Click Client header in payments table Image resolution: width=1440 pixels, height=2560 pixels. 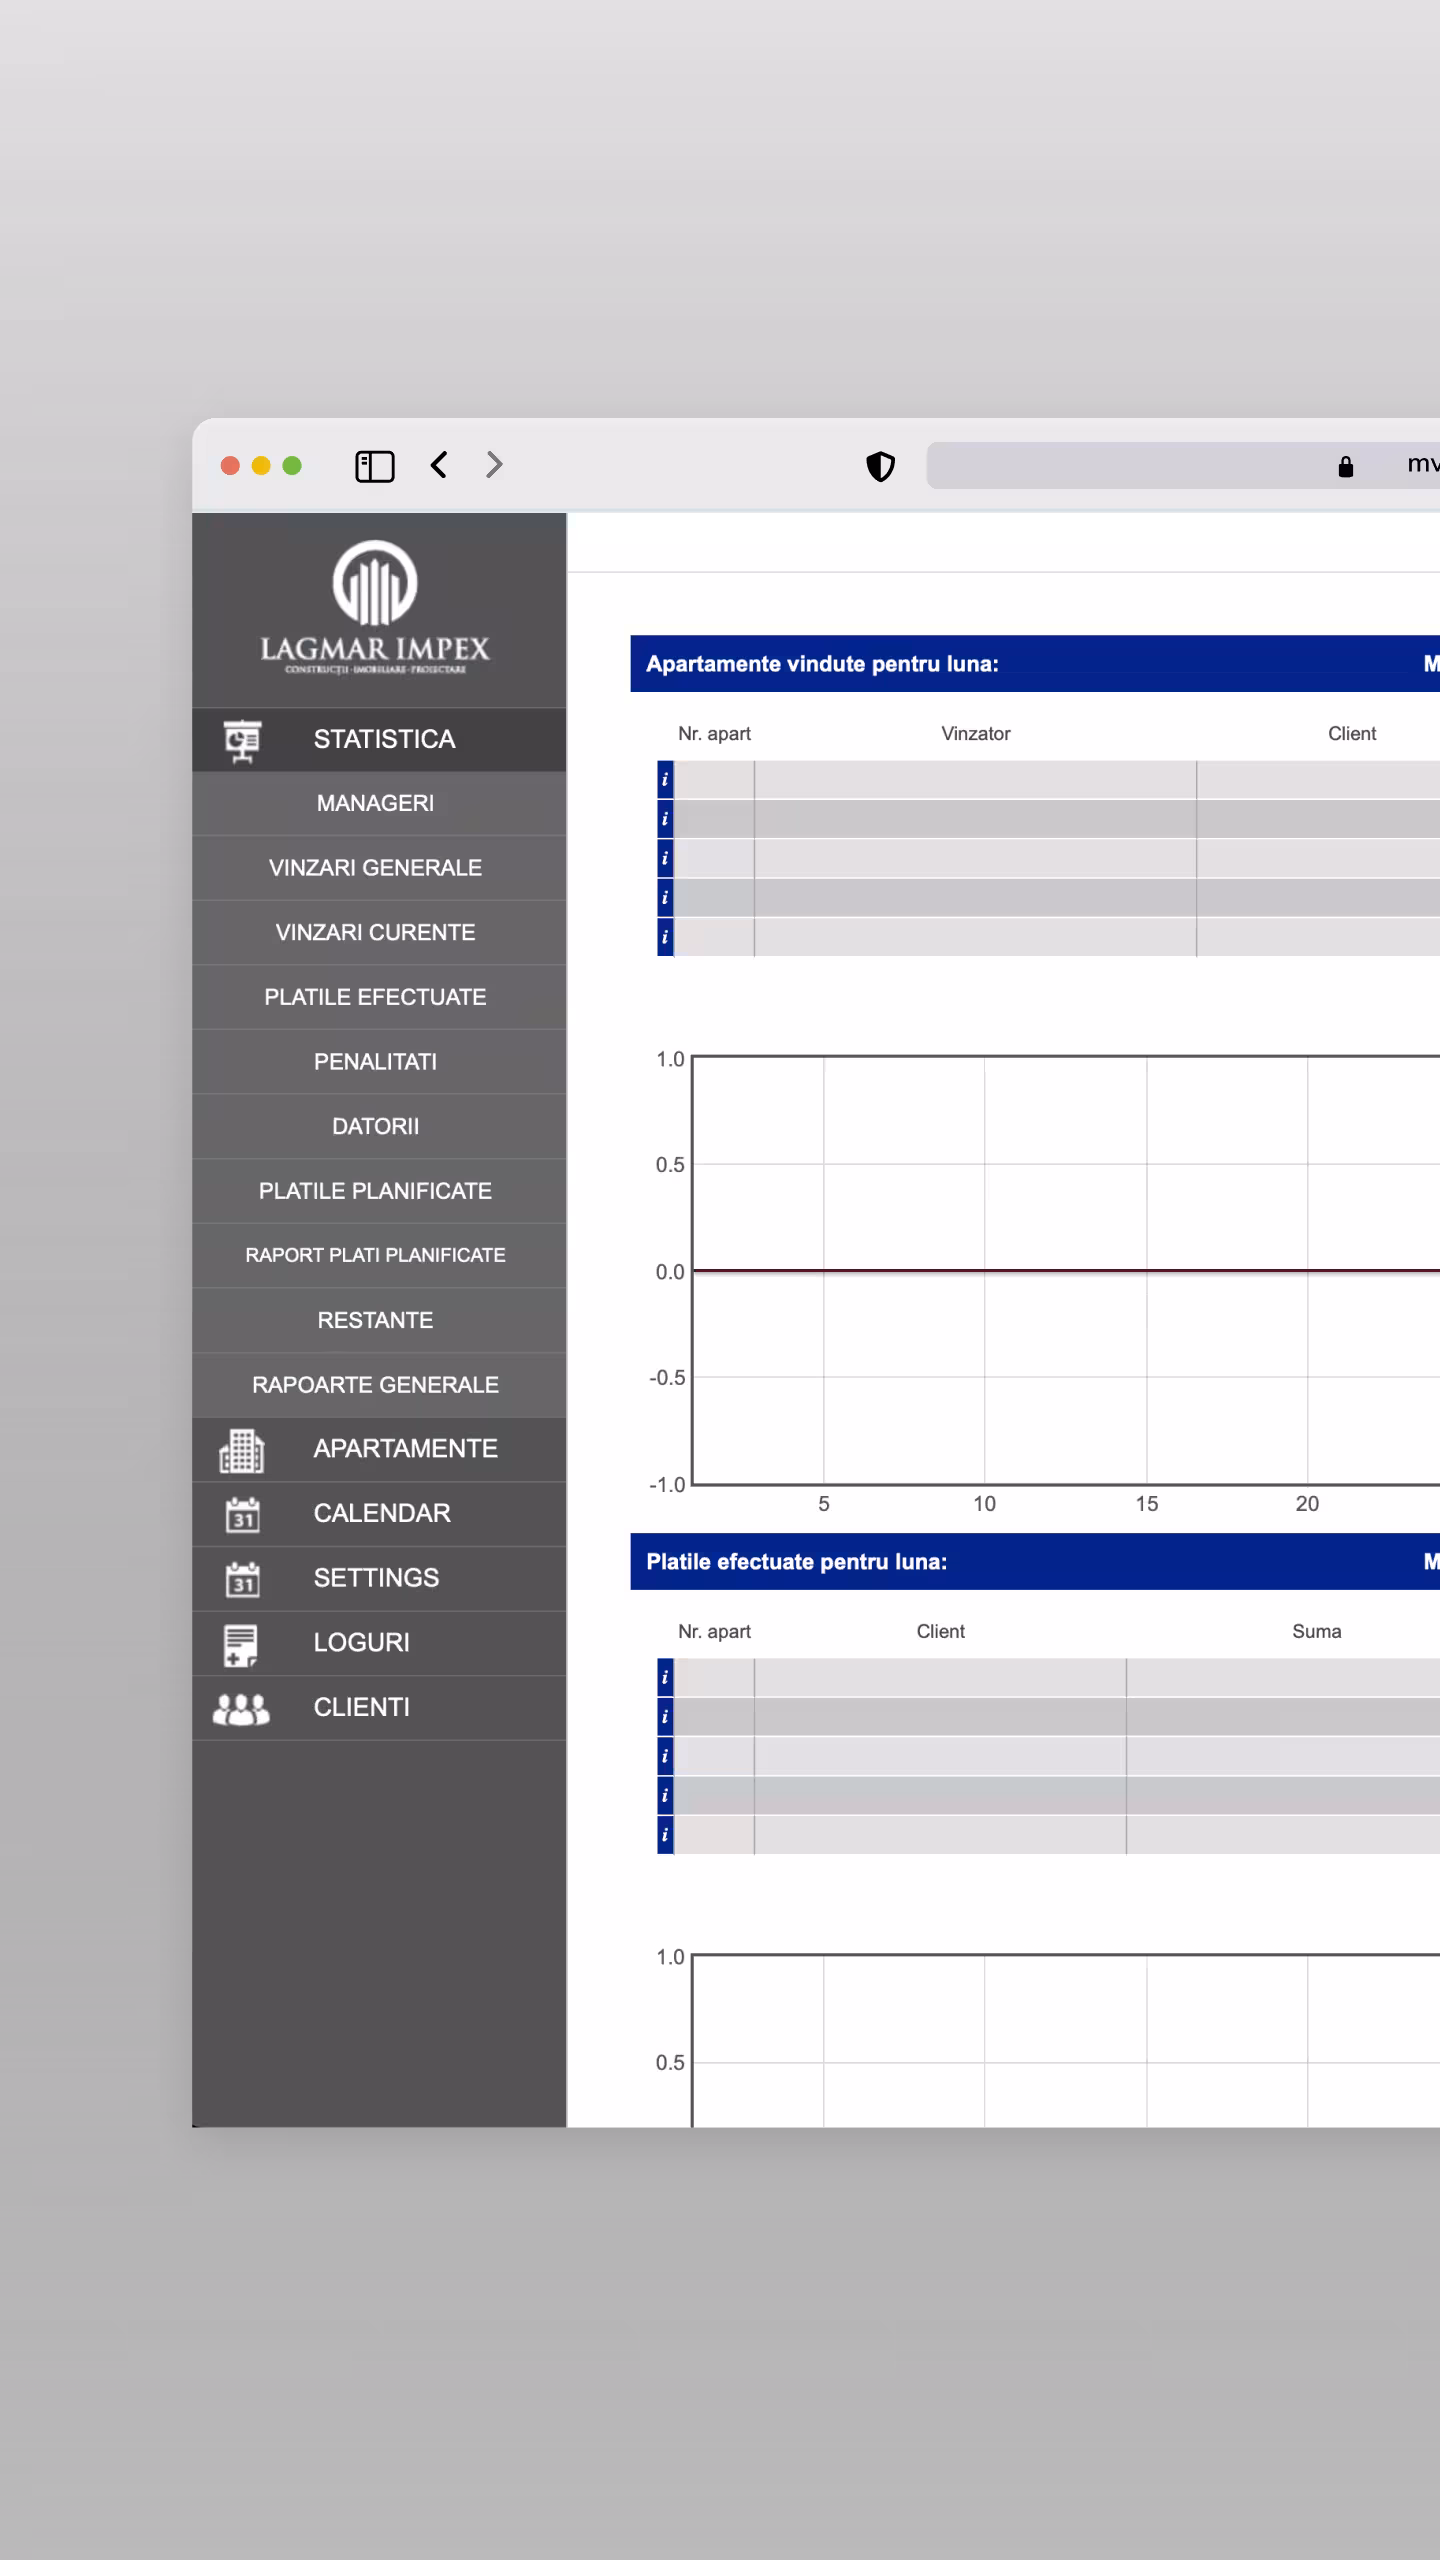point(941,1632)
